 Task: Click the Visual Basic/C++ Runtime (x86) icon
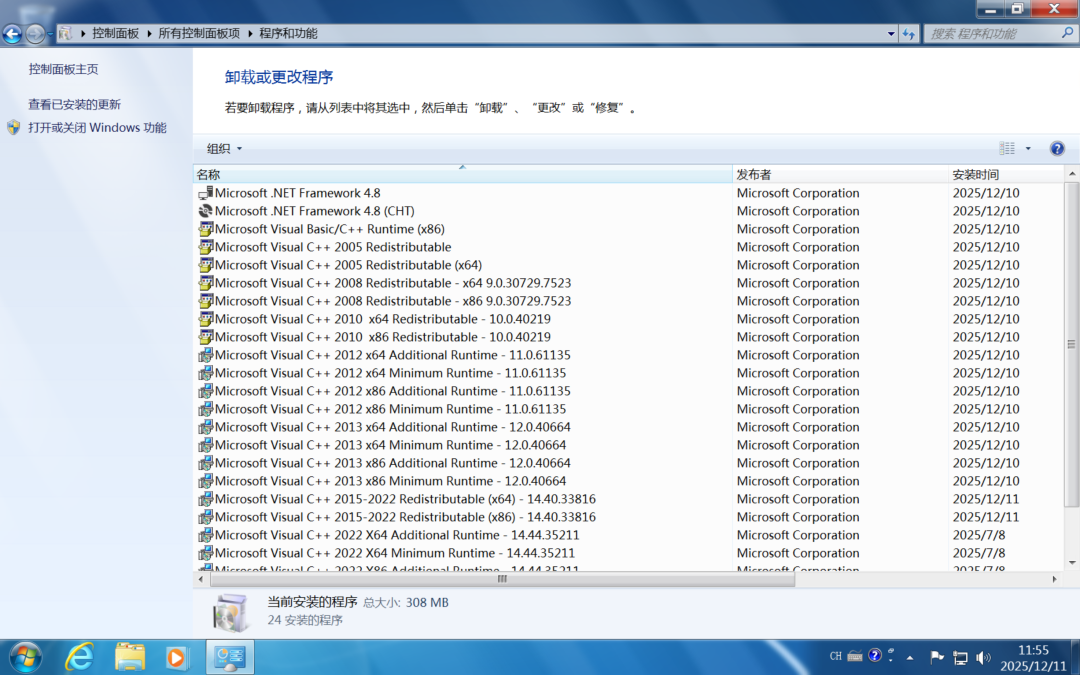coord(205,229)
